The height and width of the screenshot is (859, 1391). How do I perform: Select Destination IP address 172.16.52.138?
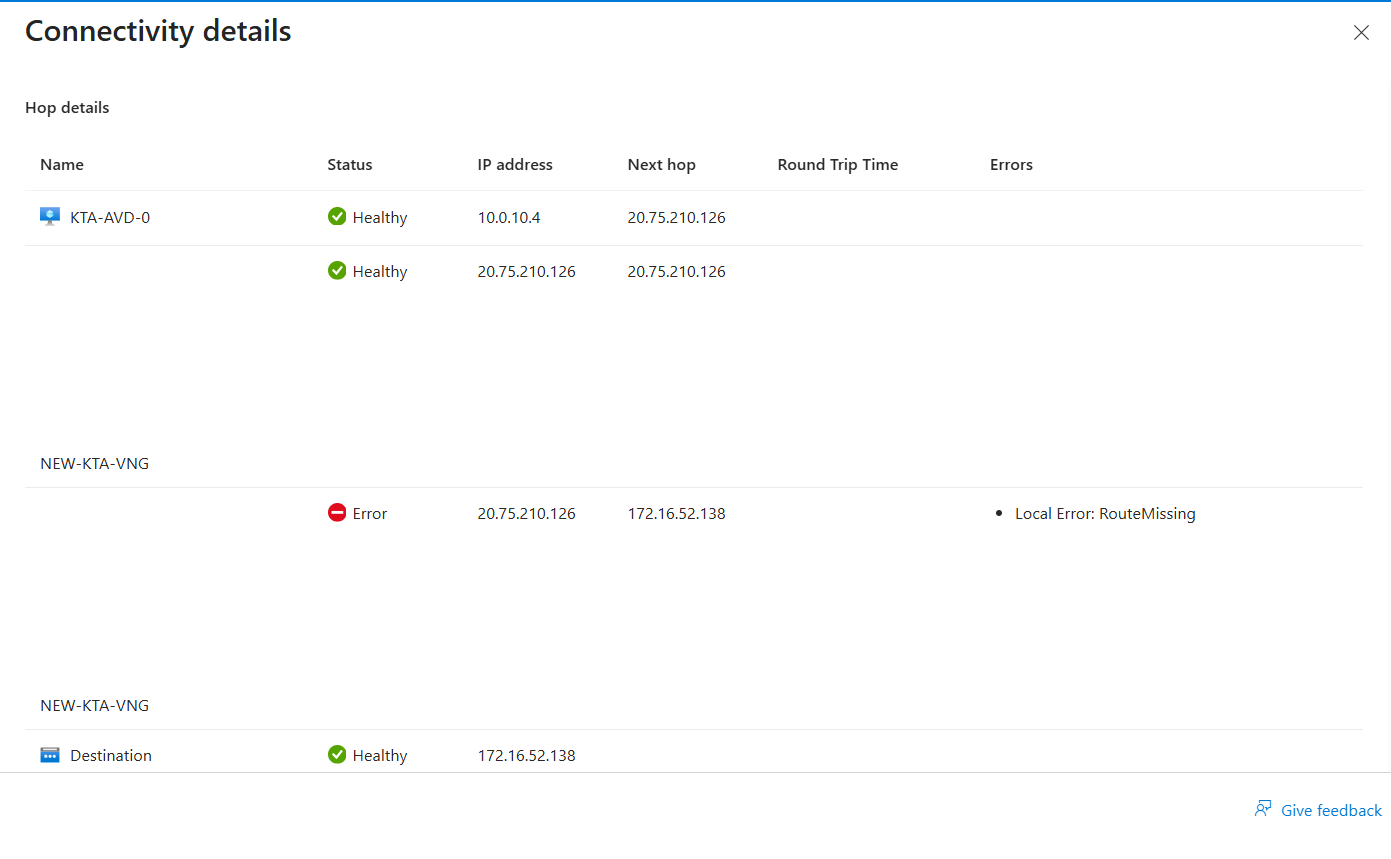coord(527,755)
